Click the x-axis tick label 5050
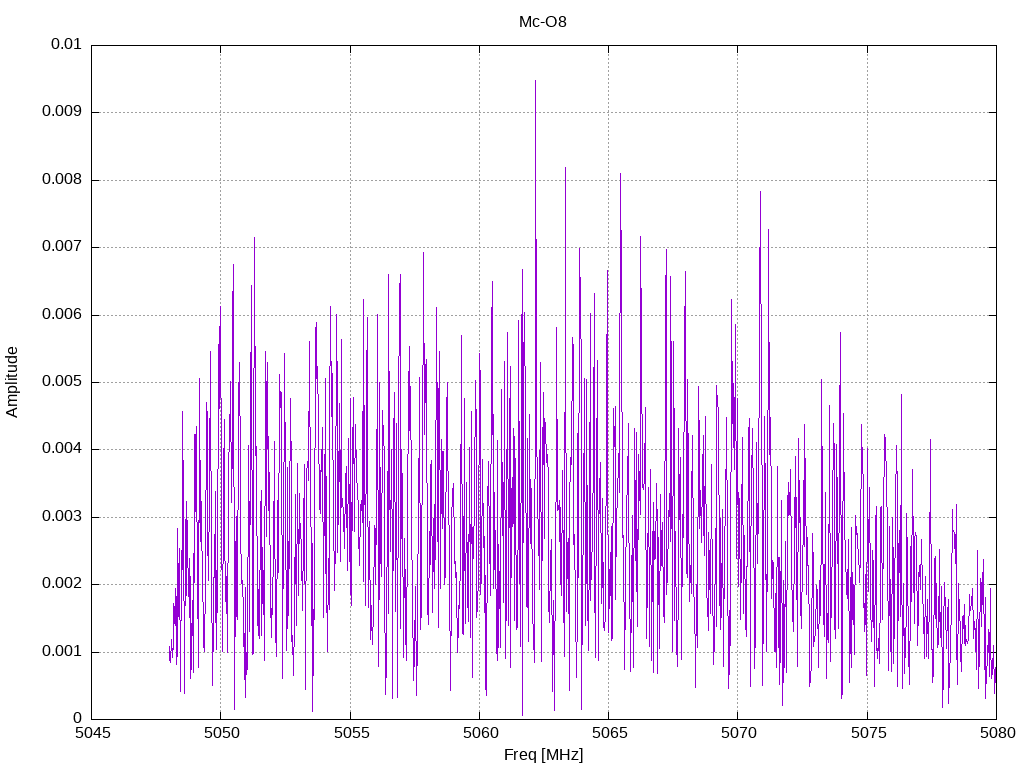 coord(221,733)
